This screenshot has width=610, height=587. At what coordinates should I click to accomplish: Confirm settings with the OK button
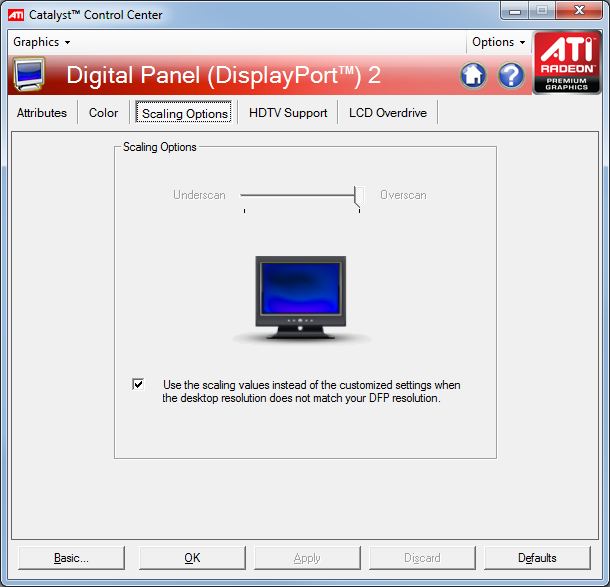tap(192, 558)
